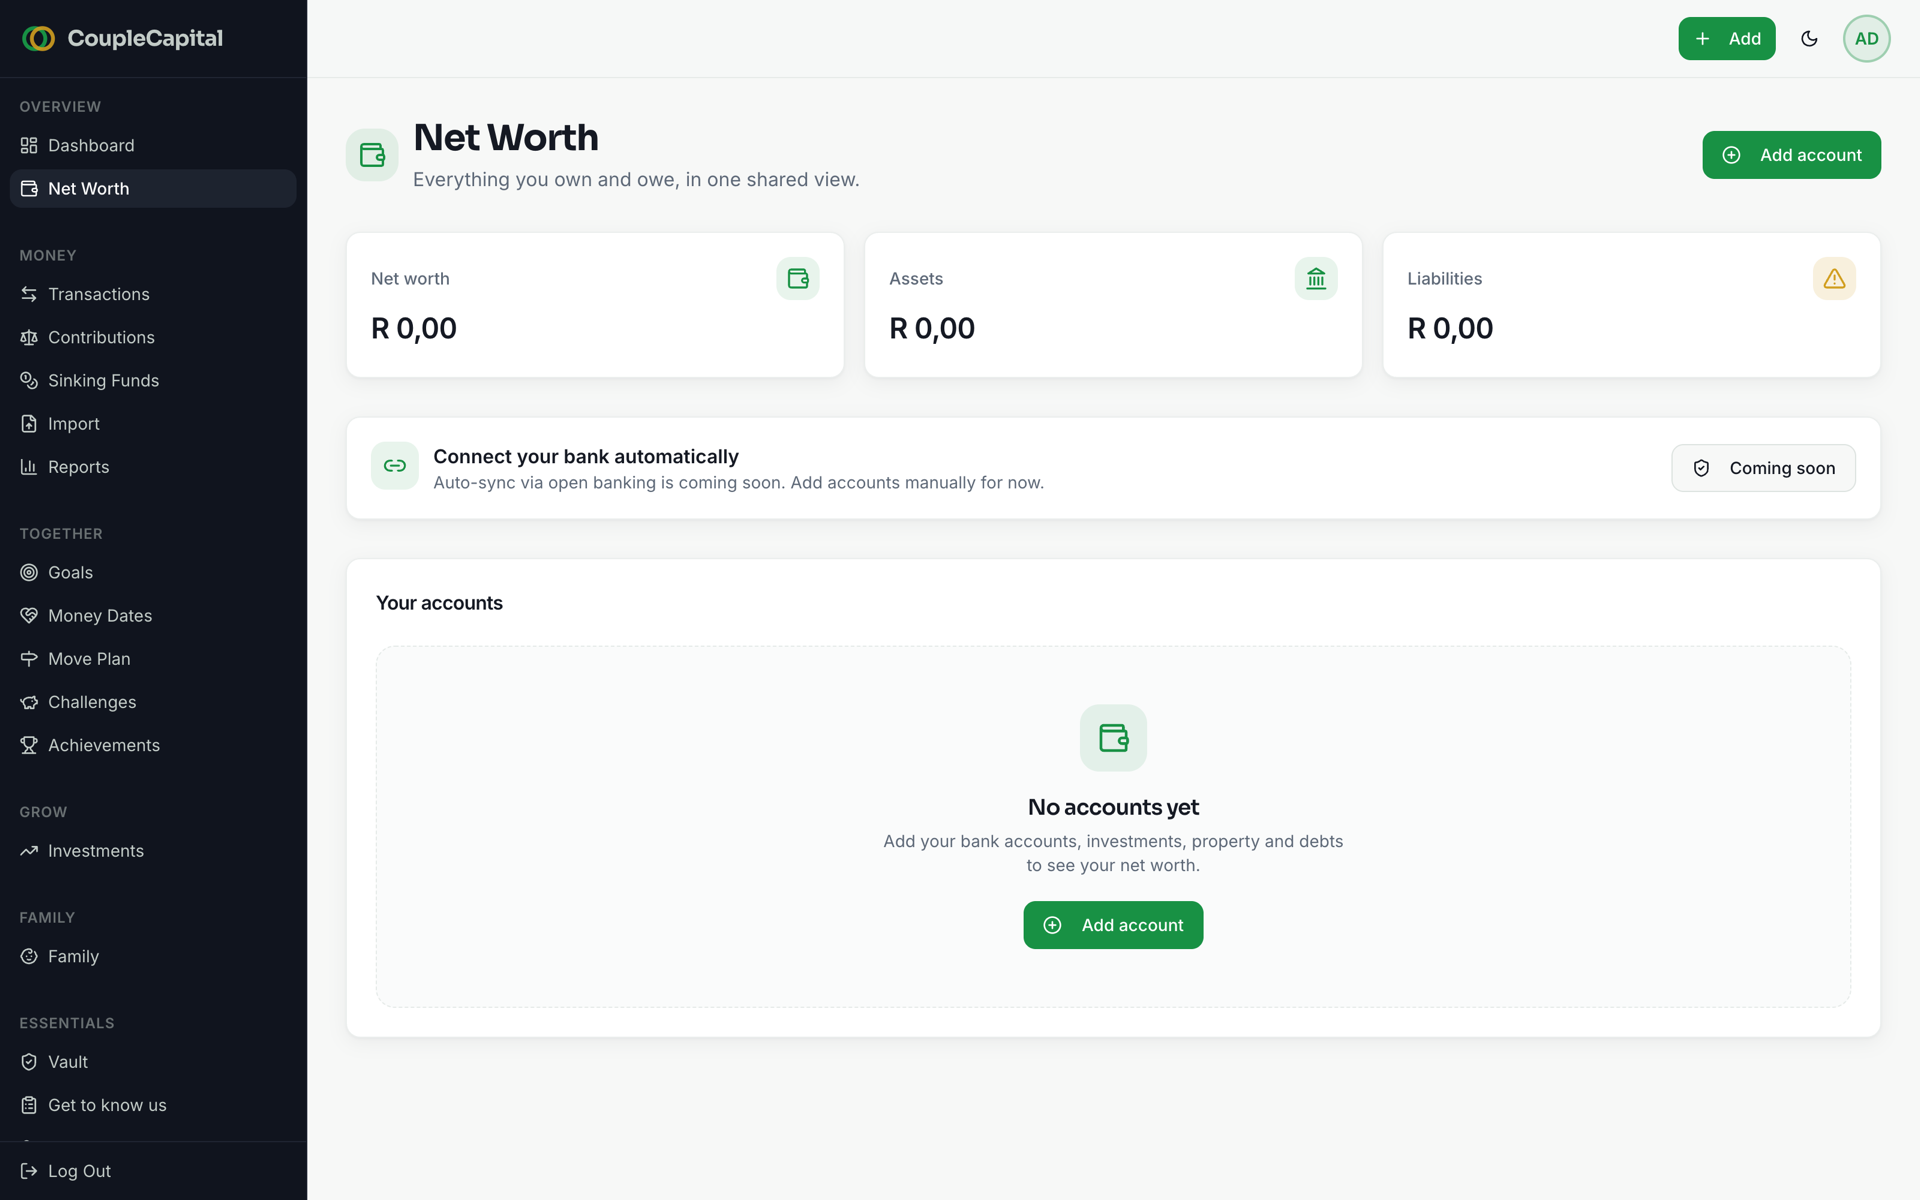Click the warning triangle in Liabilities card

click(1834, 278)
